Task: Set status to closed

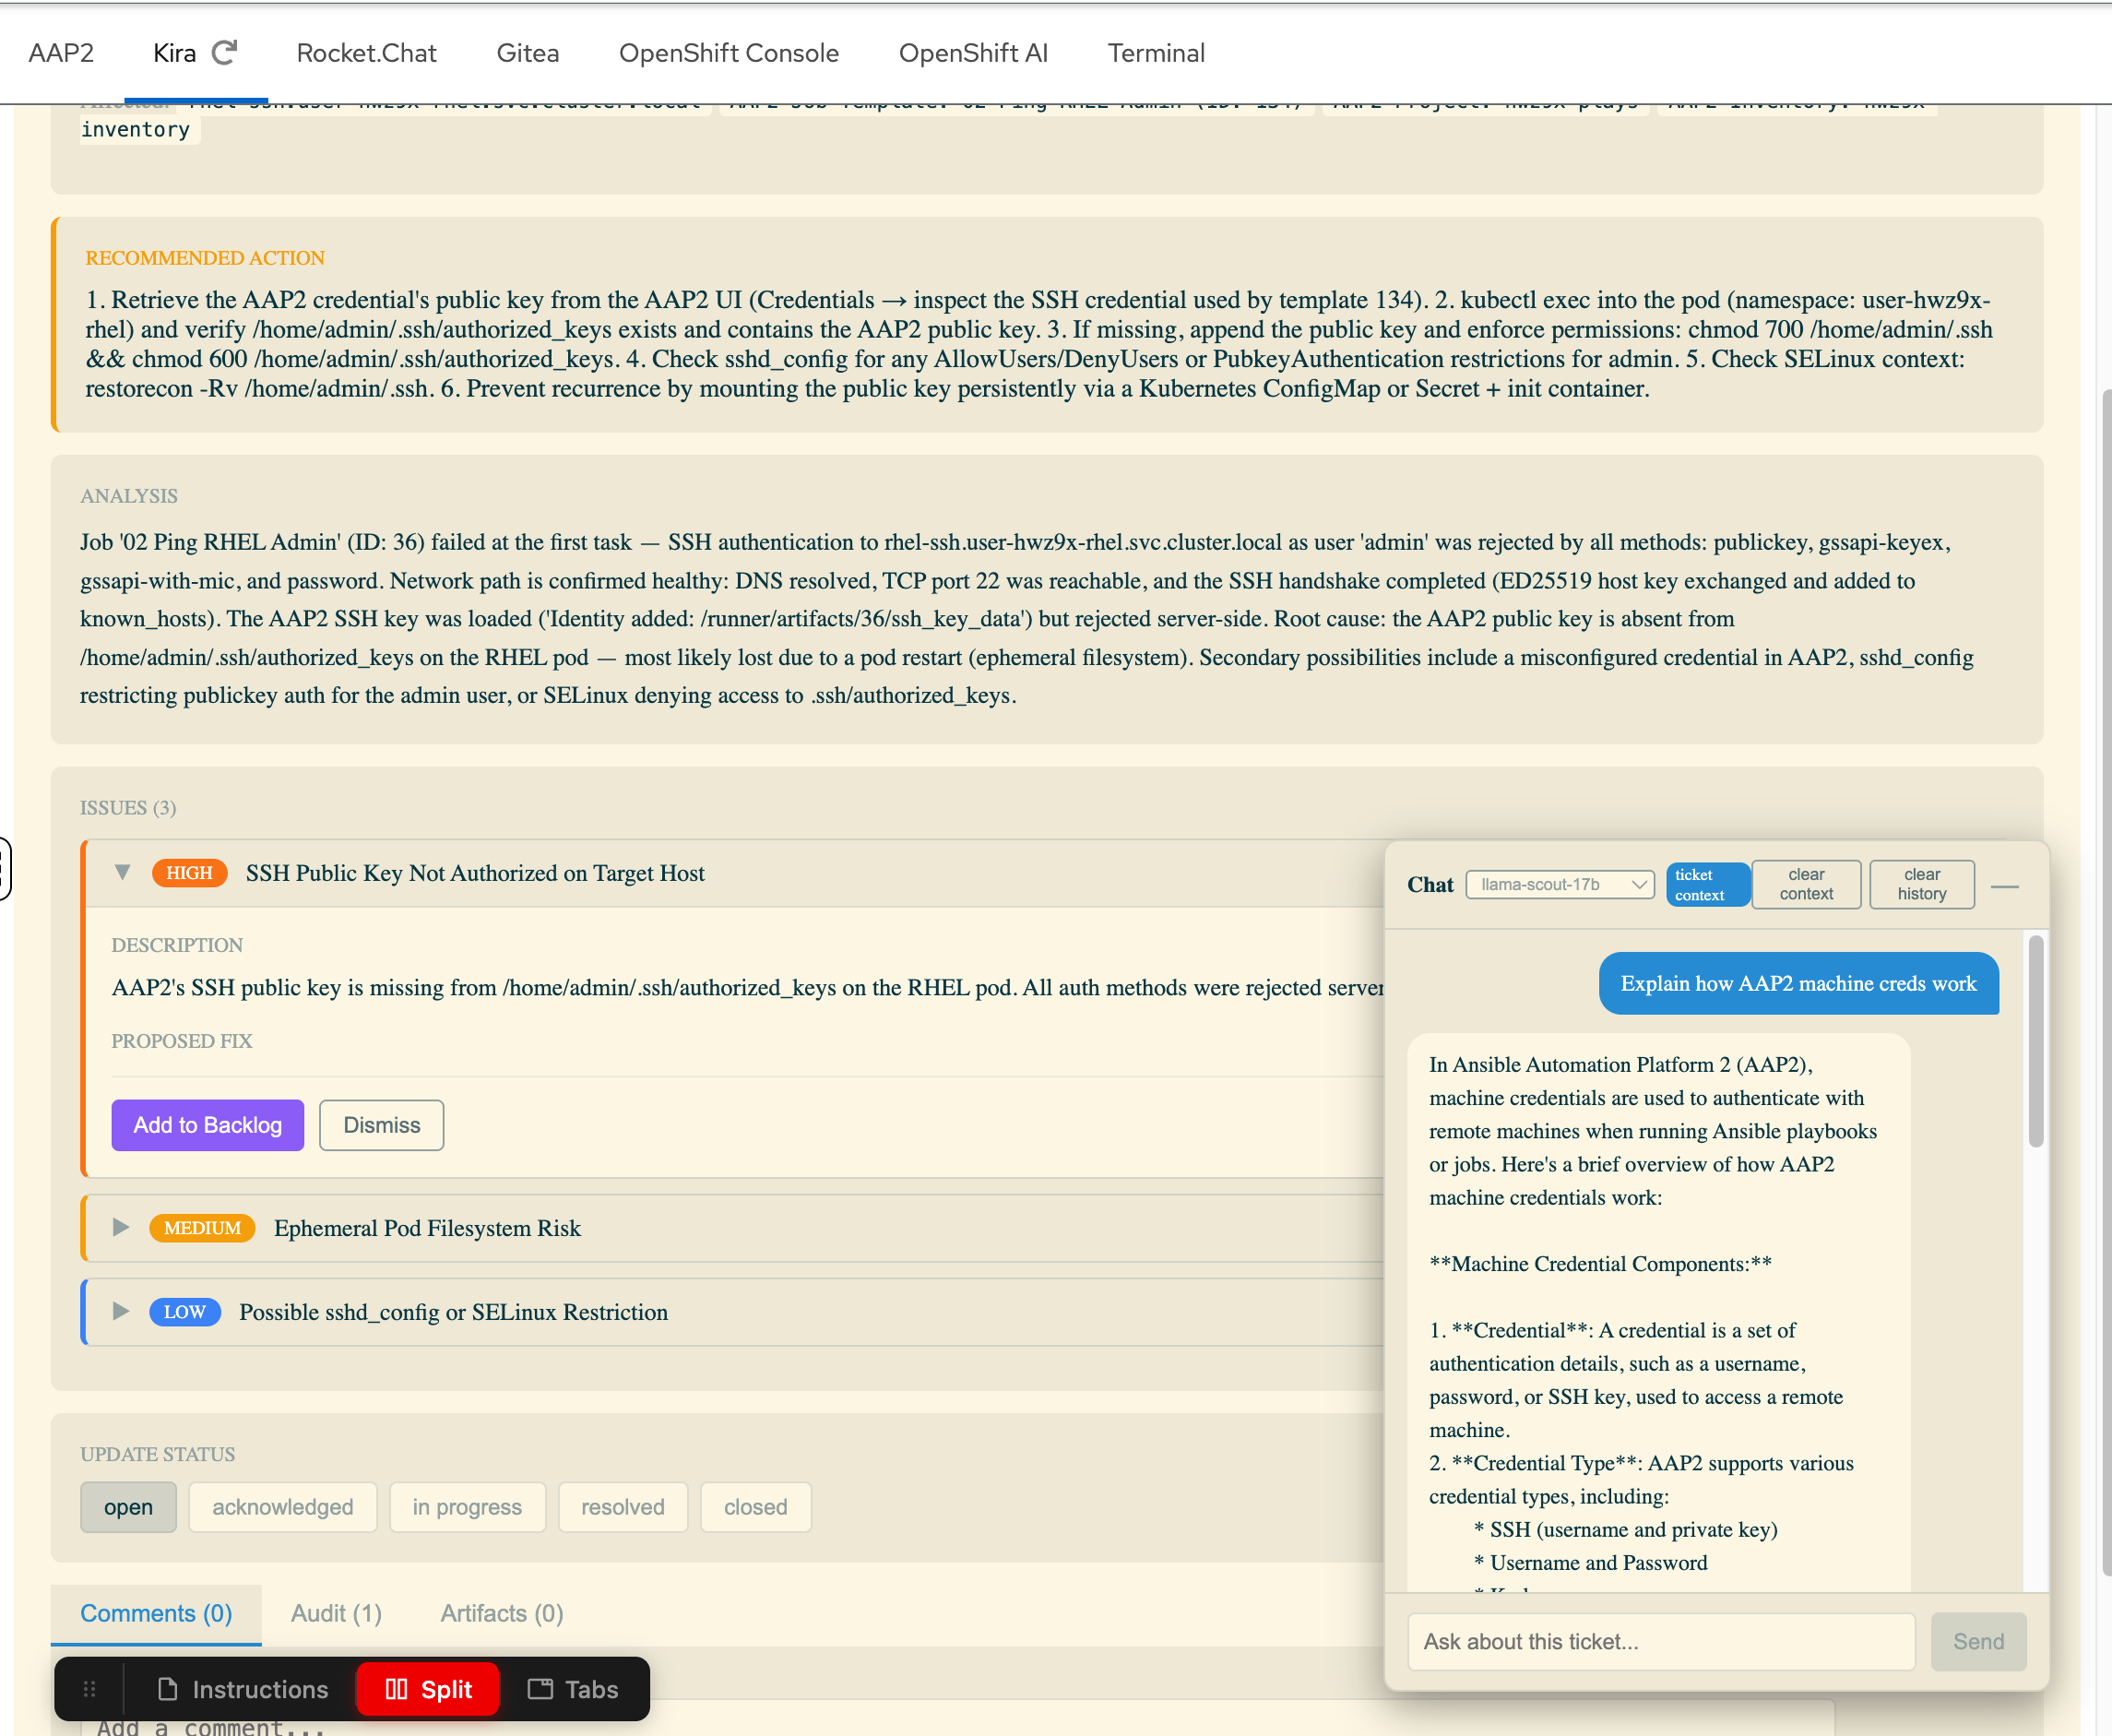Action: coord(755,1507)
